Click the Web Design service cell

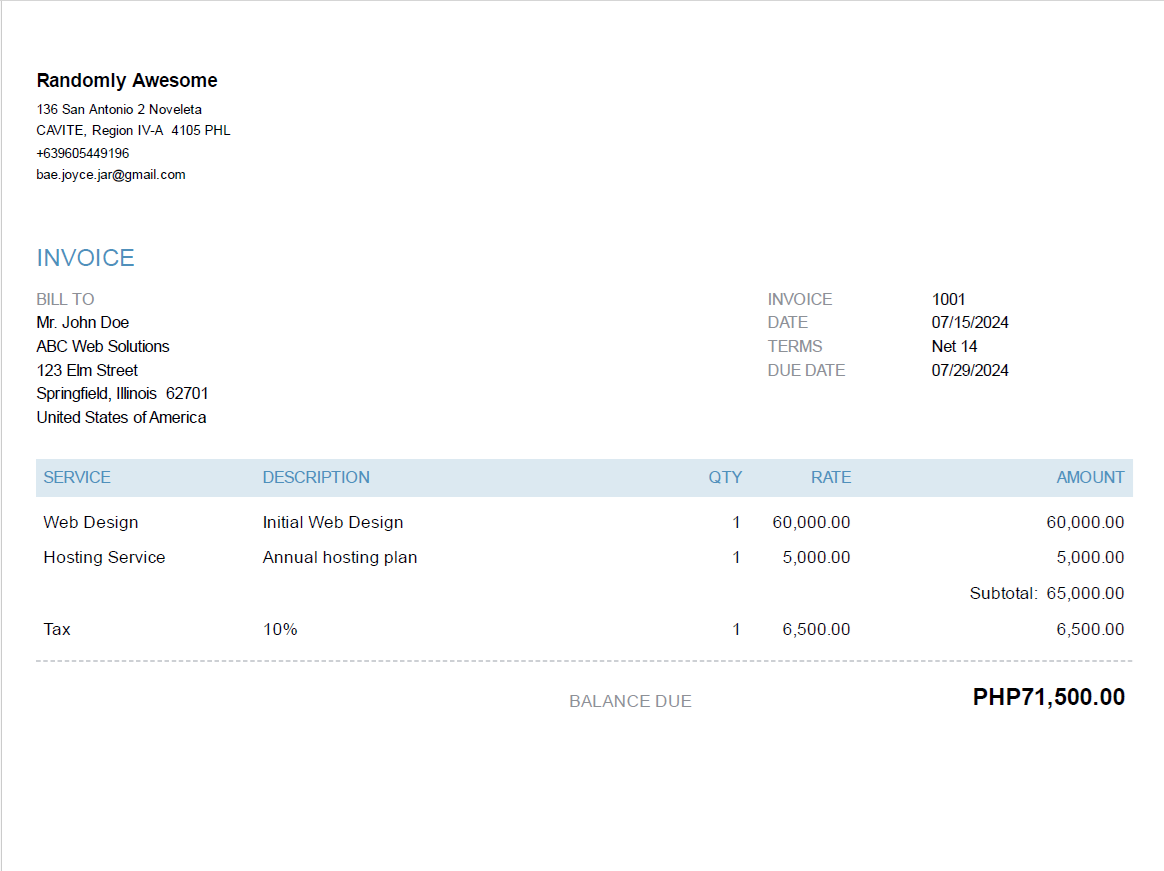click(91, 522)
